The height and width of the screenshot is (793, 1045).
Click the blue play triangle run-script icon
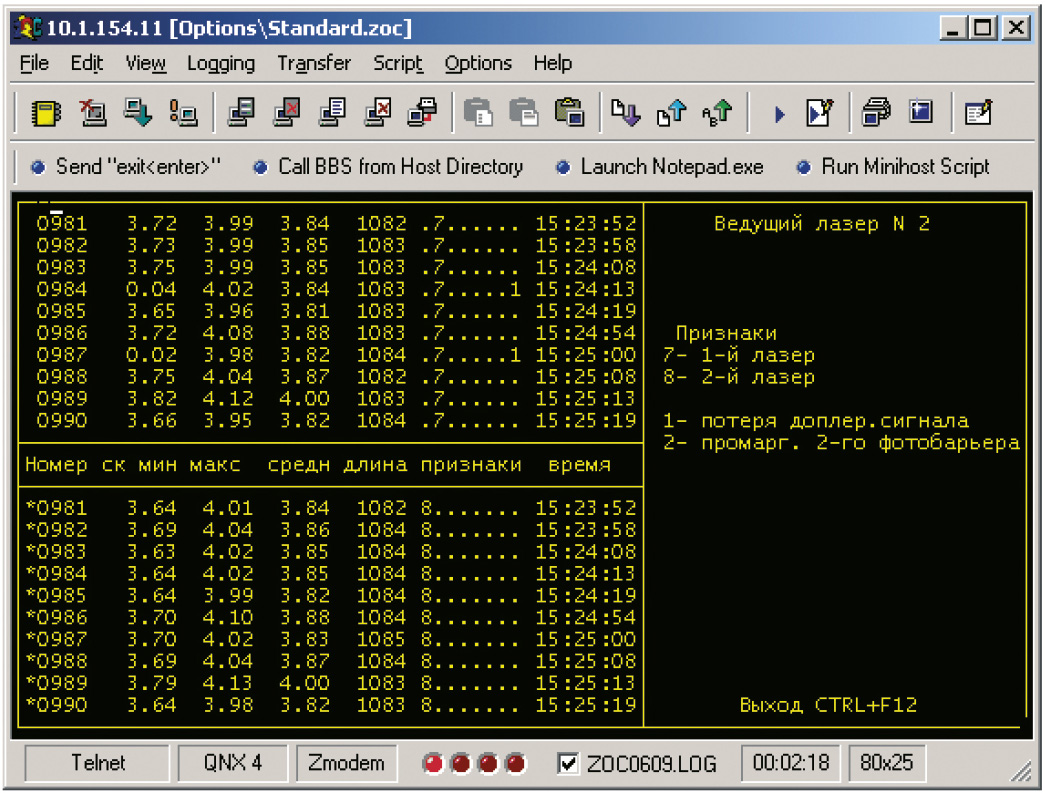(779, 114)
